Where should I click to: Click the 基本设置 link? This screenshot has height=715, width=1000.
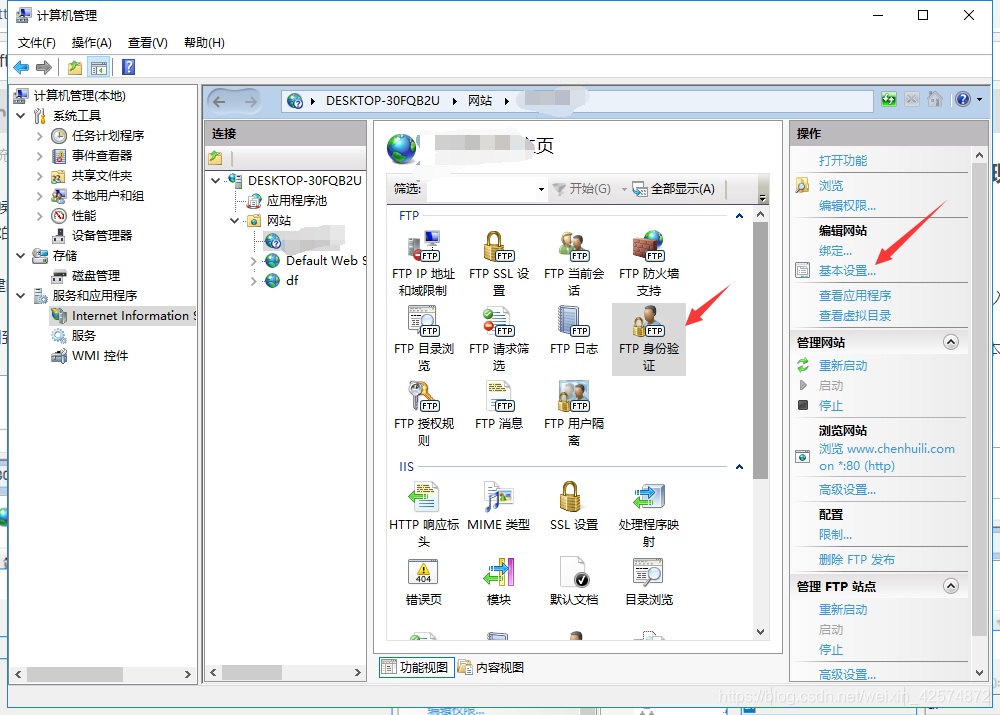847,270
